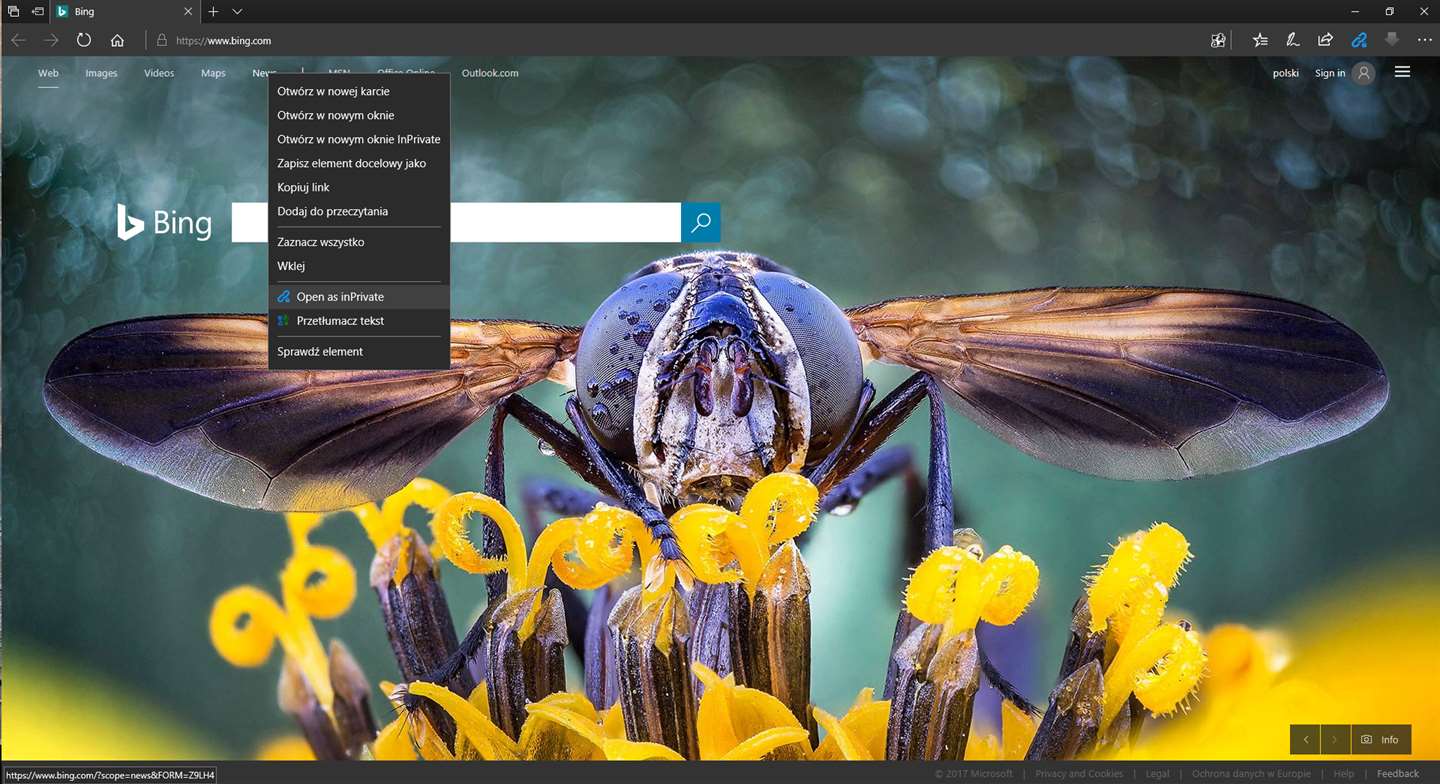Show next background image arrow
The height and width of the screenshot is (784, 1440).
[1335, 739]
